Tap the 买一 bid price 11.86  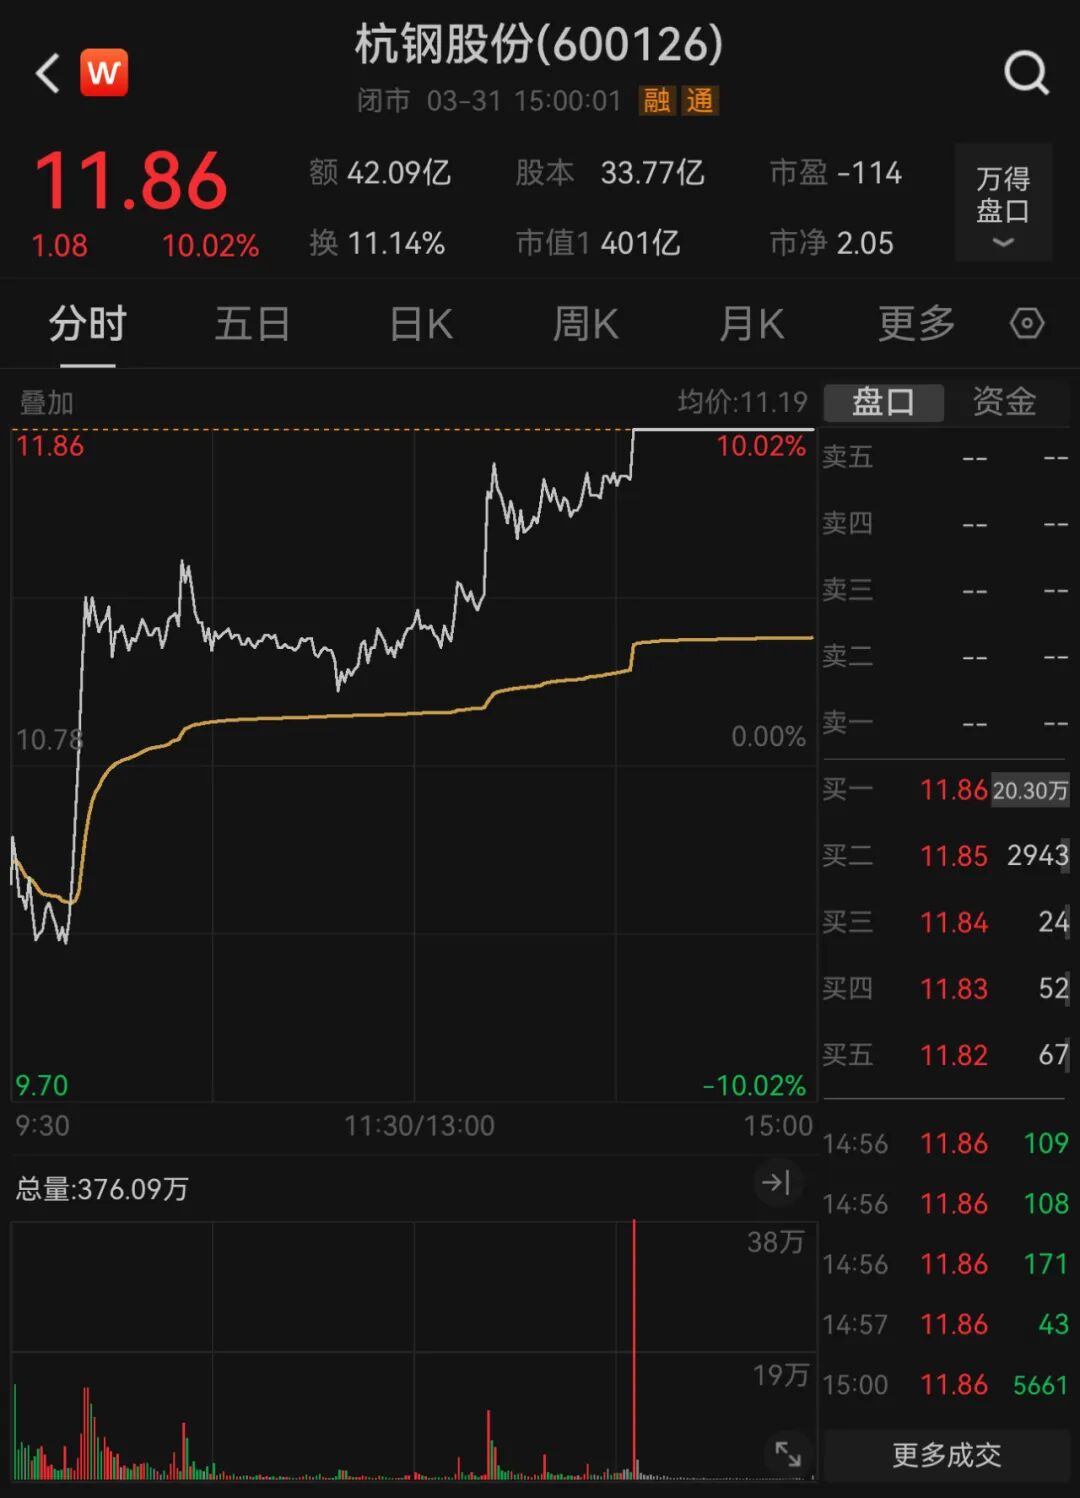955,789
